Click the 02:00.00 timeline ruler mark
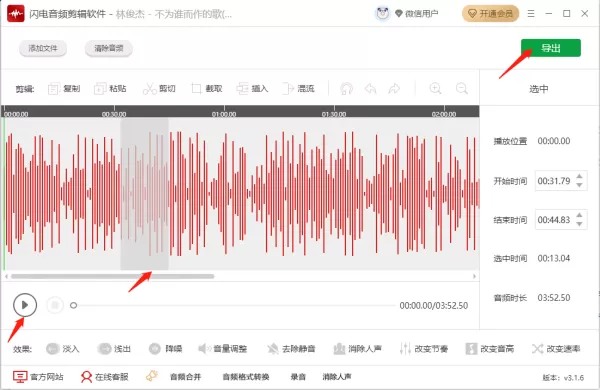The width and height of the screenshot is (600, 390). click(x=444, y=114)
